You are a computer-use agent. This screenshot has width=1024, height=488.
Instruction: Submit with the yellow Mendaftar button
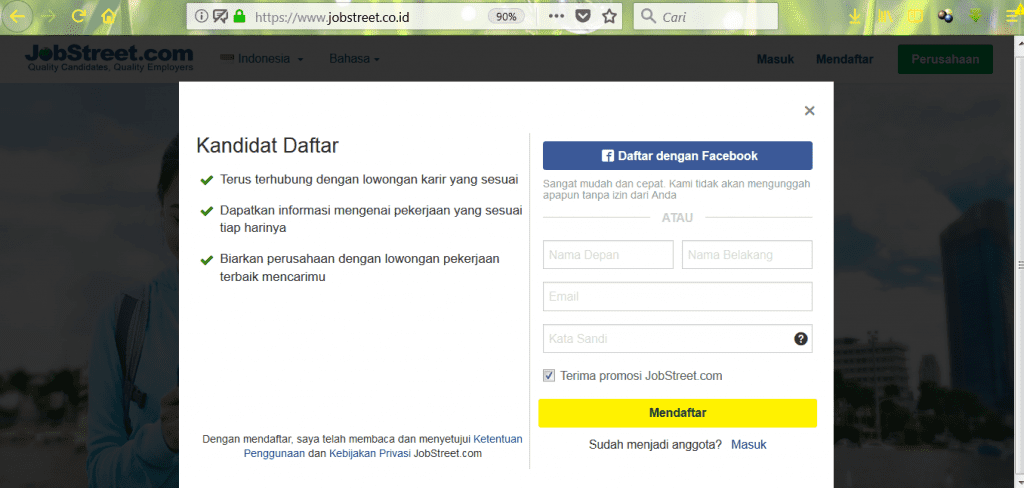click(x=677, y=413)
